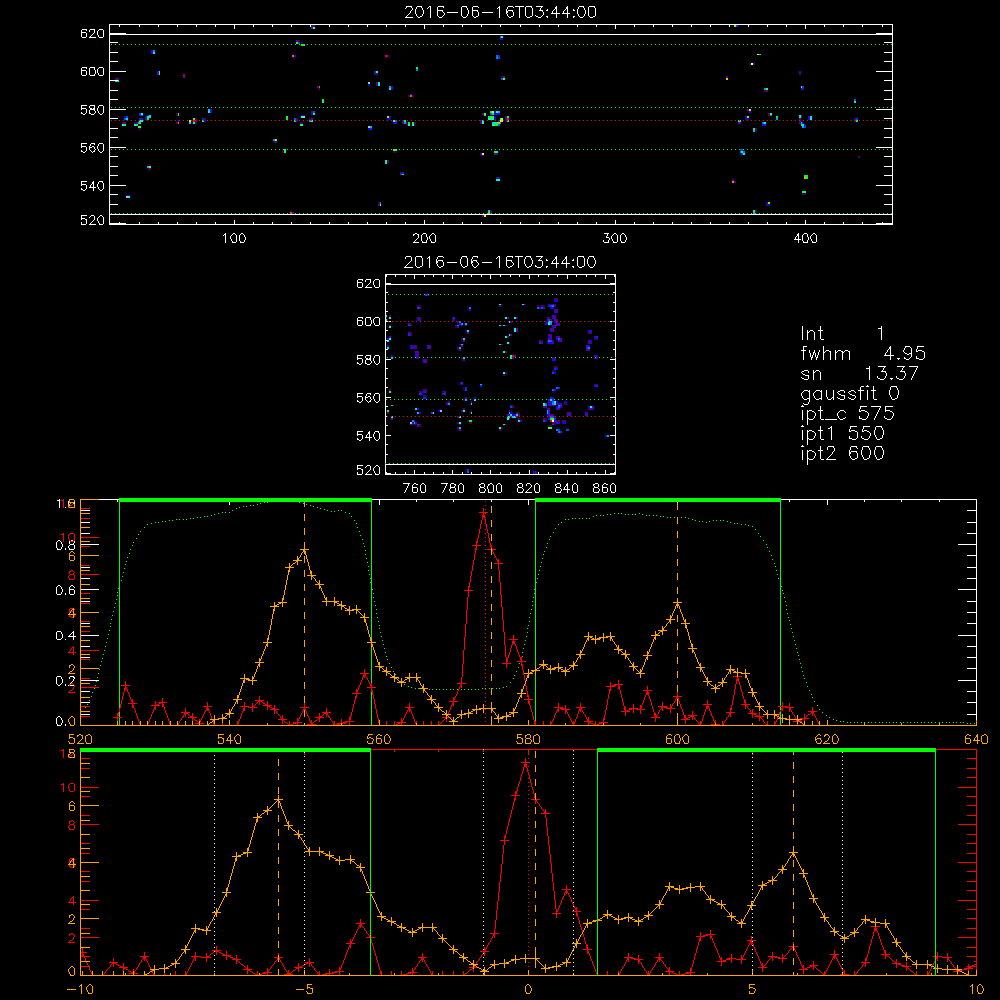Click the 840 tick label of the middle image
Screen dimensions: 1000x1000
click(566, 489)
